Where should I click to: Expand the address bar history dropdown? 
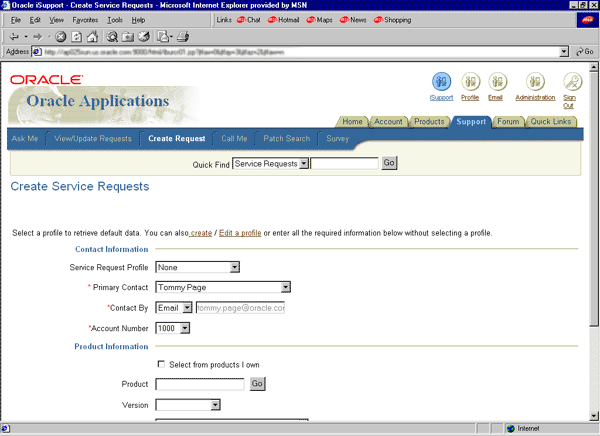[564, 52]
